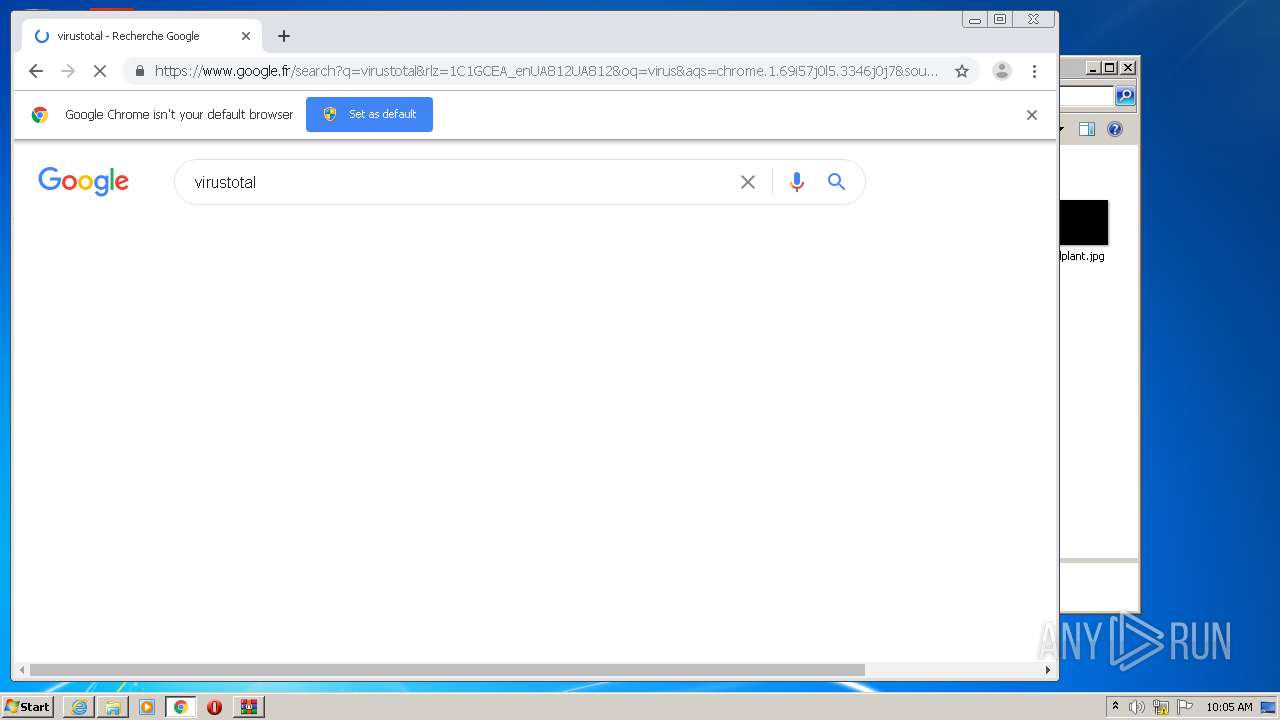View site information via lock icon
Screen dimensions: 1280x720
[x=139, y=71]
